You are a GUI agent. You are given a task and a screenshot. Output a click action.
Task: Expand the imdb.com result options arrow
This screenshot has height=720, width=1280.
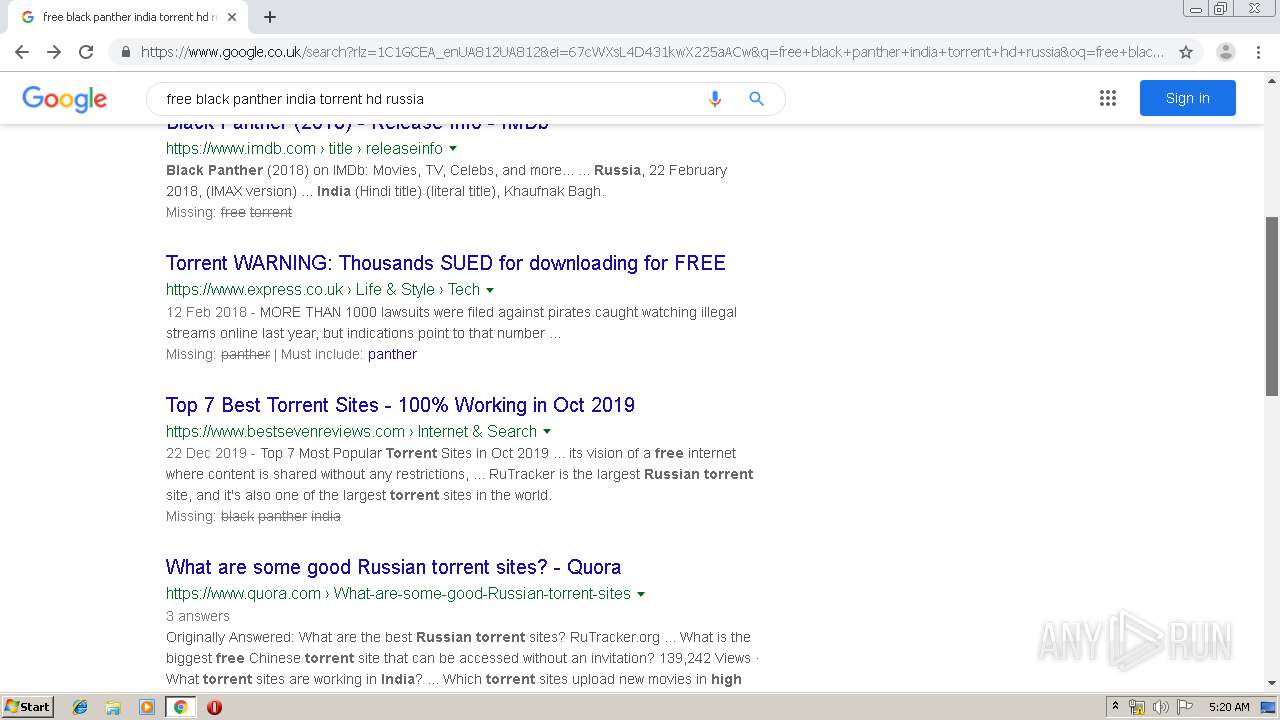click(x=453, y=149)
